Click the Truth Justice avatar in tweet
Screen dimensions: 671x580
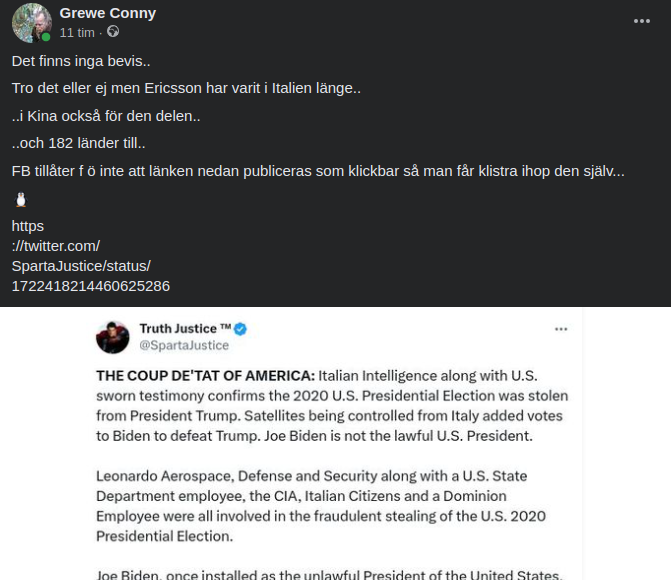point(112,337)
